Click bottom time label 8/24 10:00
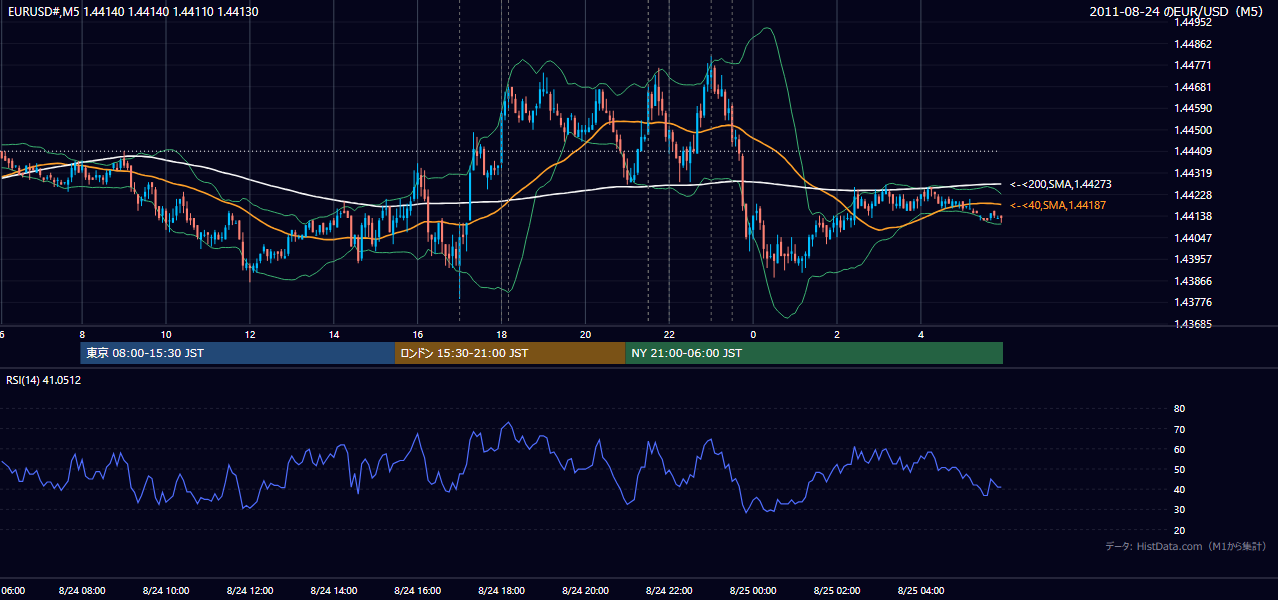This screenshot has height=600, width=1278. [x=166, y=591]
